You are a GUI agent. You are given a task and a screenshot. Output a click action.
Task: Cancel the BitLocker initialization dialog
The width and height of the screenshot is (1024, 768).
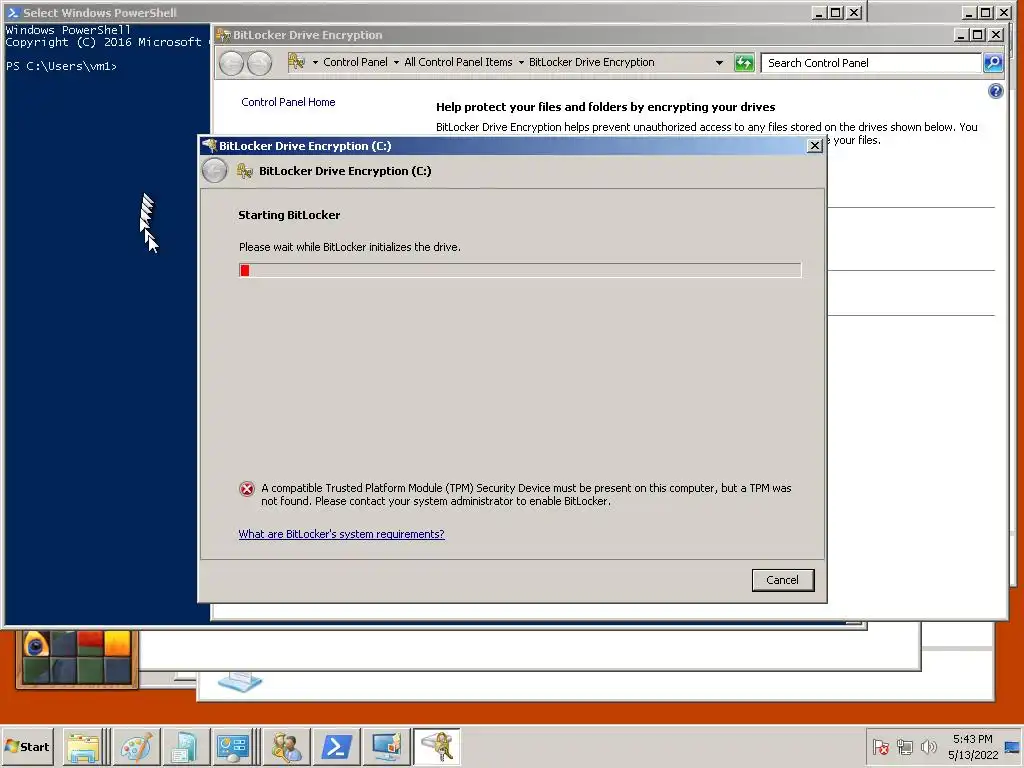tap(782, 580)
